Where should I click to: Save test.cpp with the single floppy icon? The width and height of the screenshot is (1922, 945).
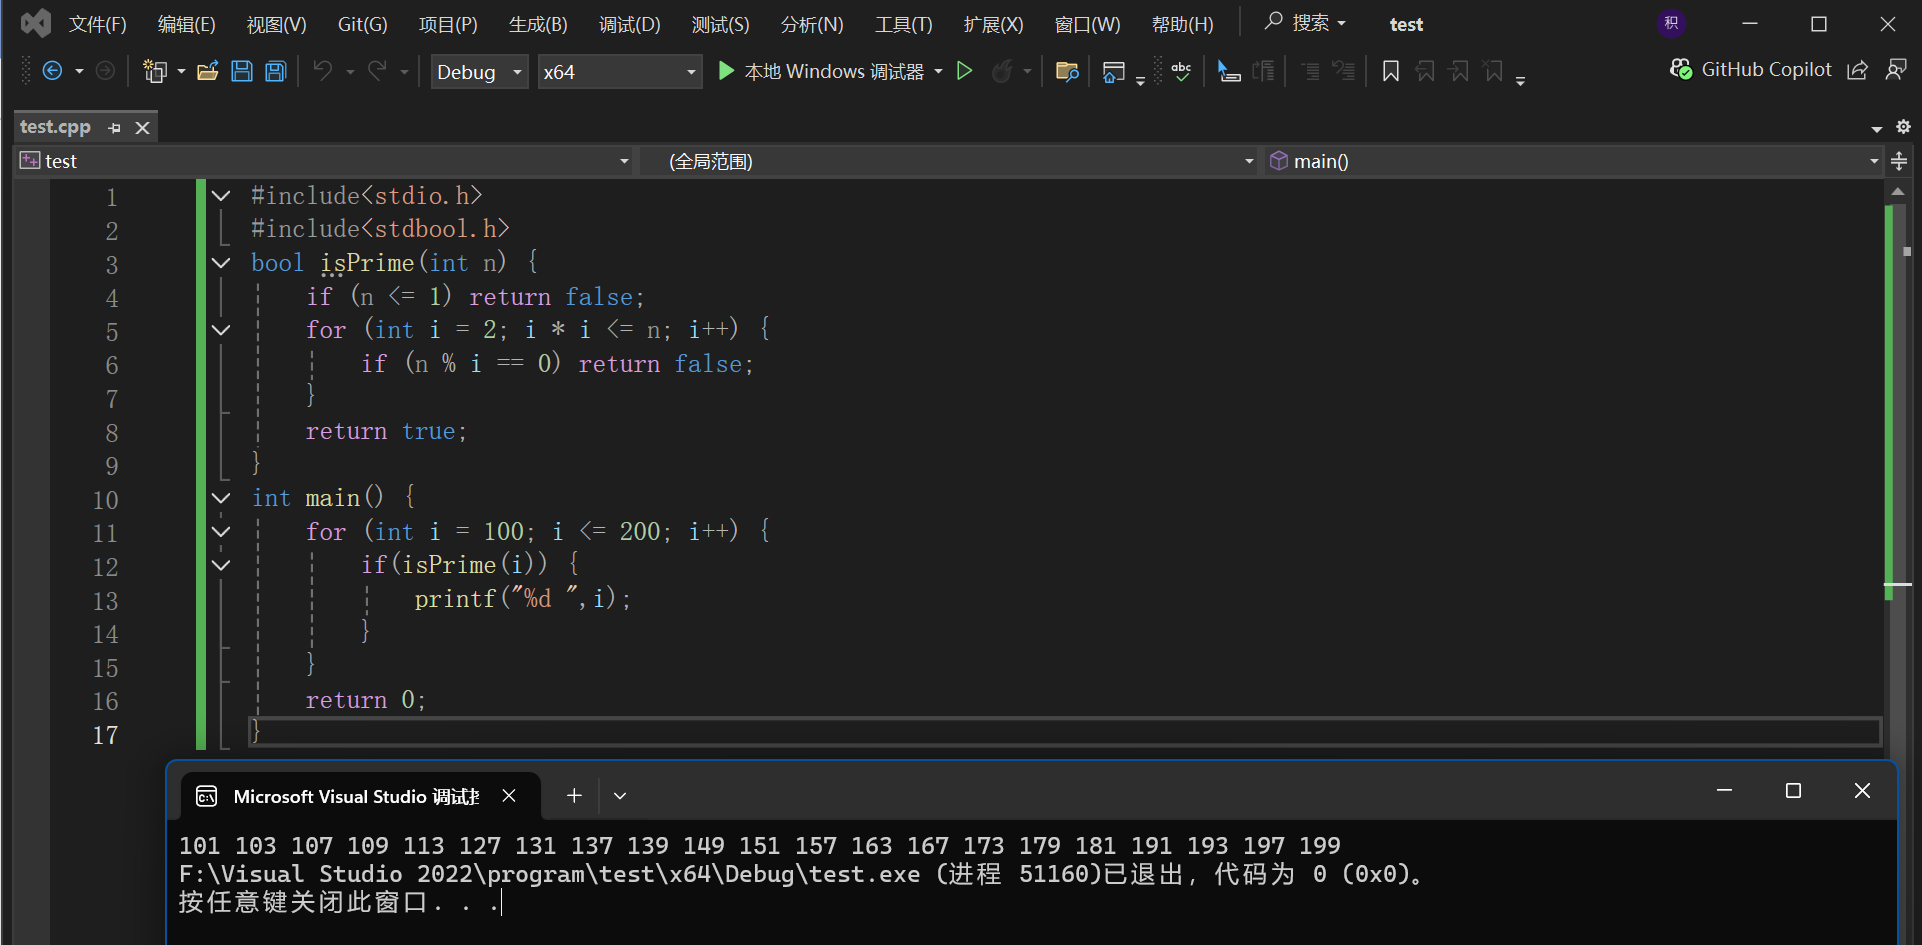coord(242,71)
